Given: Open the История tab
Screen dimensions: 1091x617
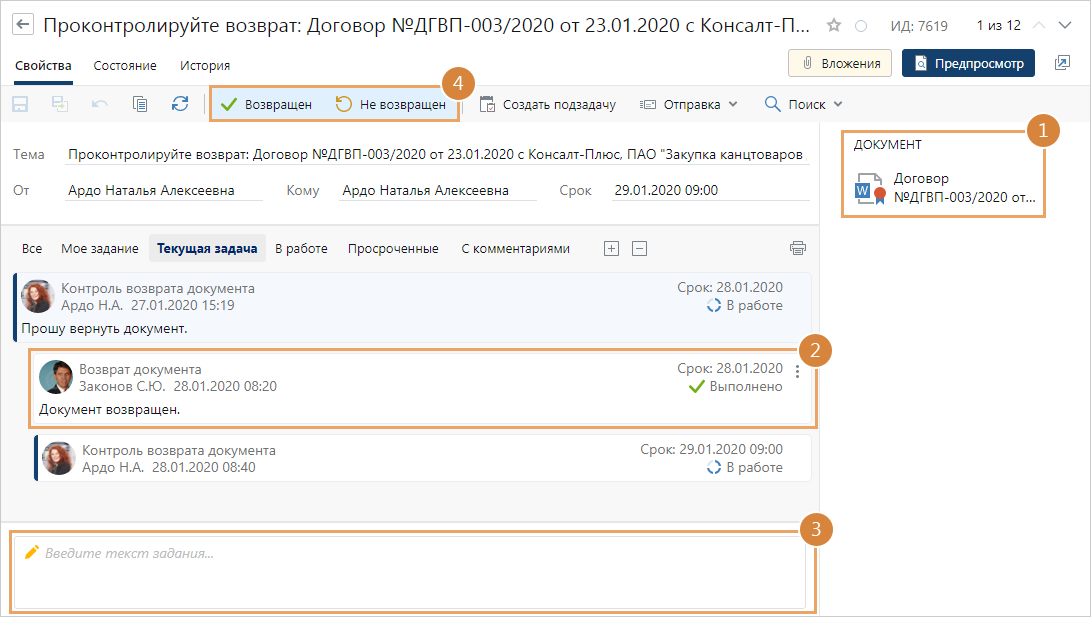Looking at the screenshot, I should [x=205, y=65].
